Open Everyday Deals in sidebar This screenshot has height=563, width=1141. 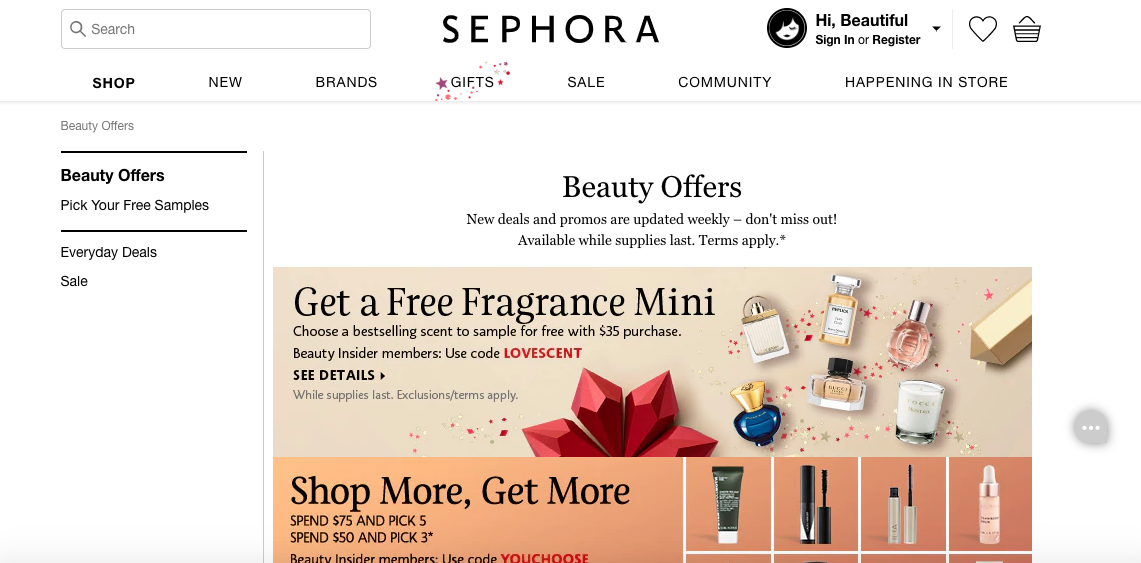(108, 252)
